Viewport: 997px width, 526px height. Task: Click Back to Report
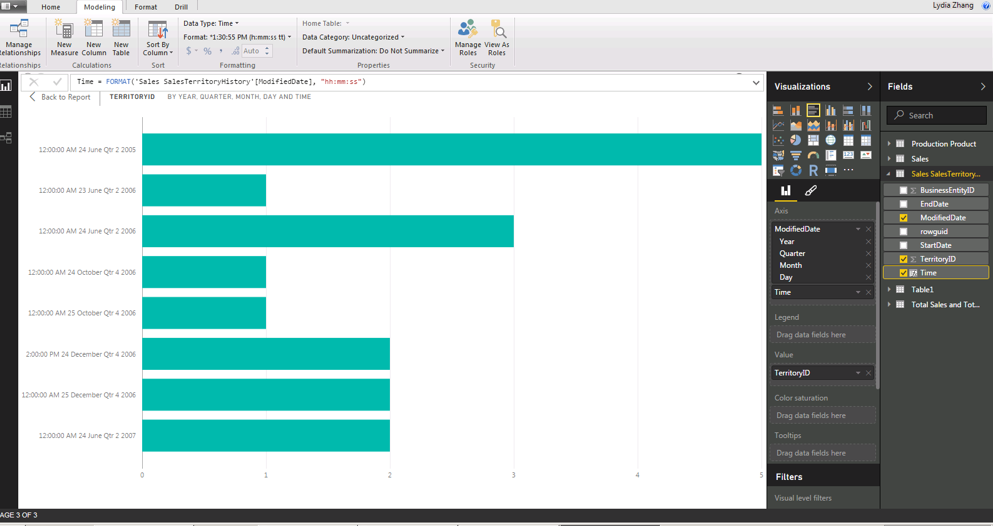[60, 97]
